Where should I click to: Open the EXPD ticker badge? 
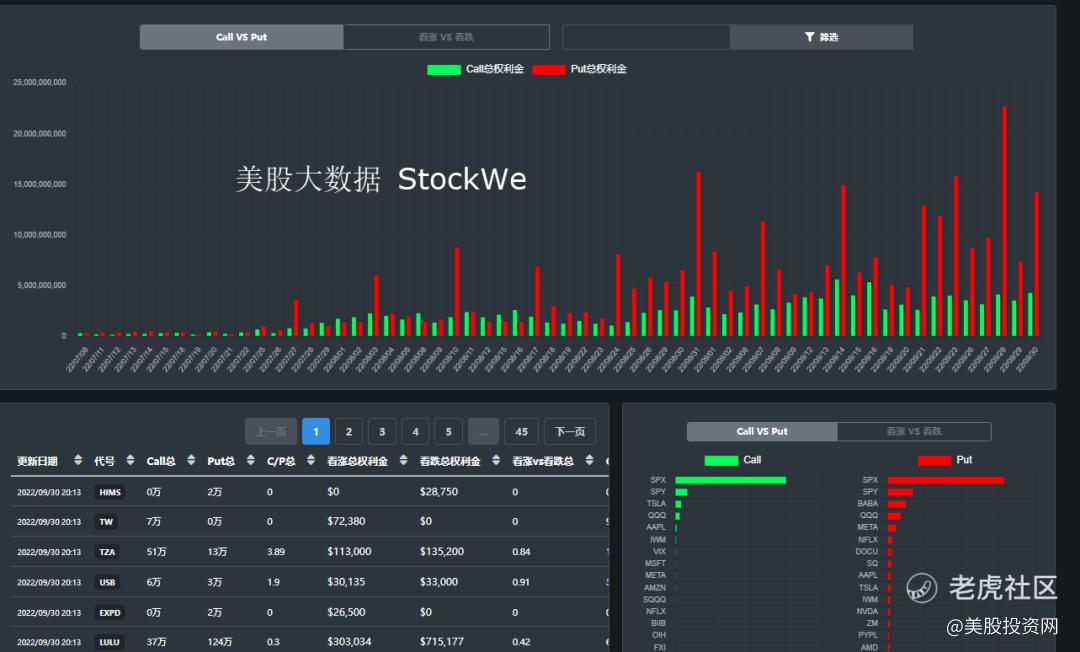tap(110, 613)
